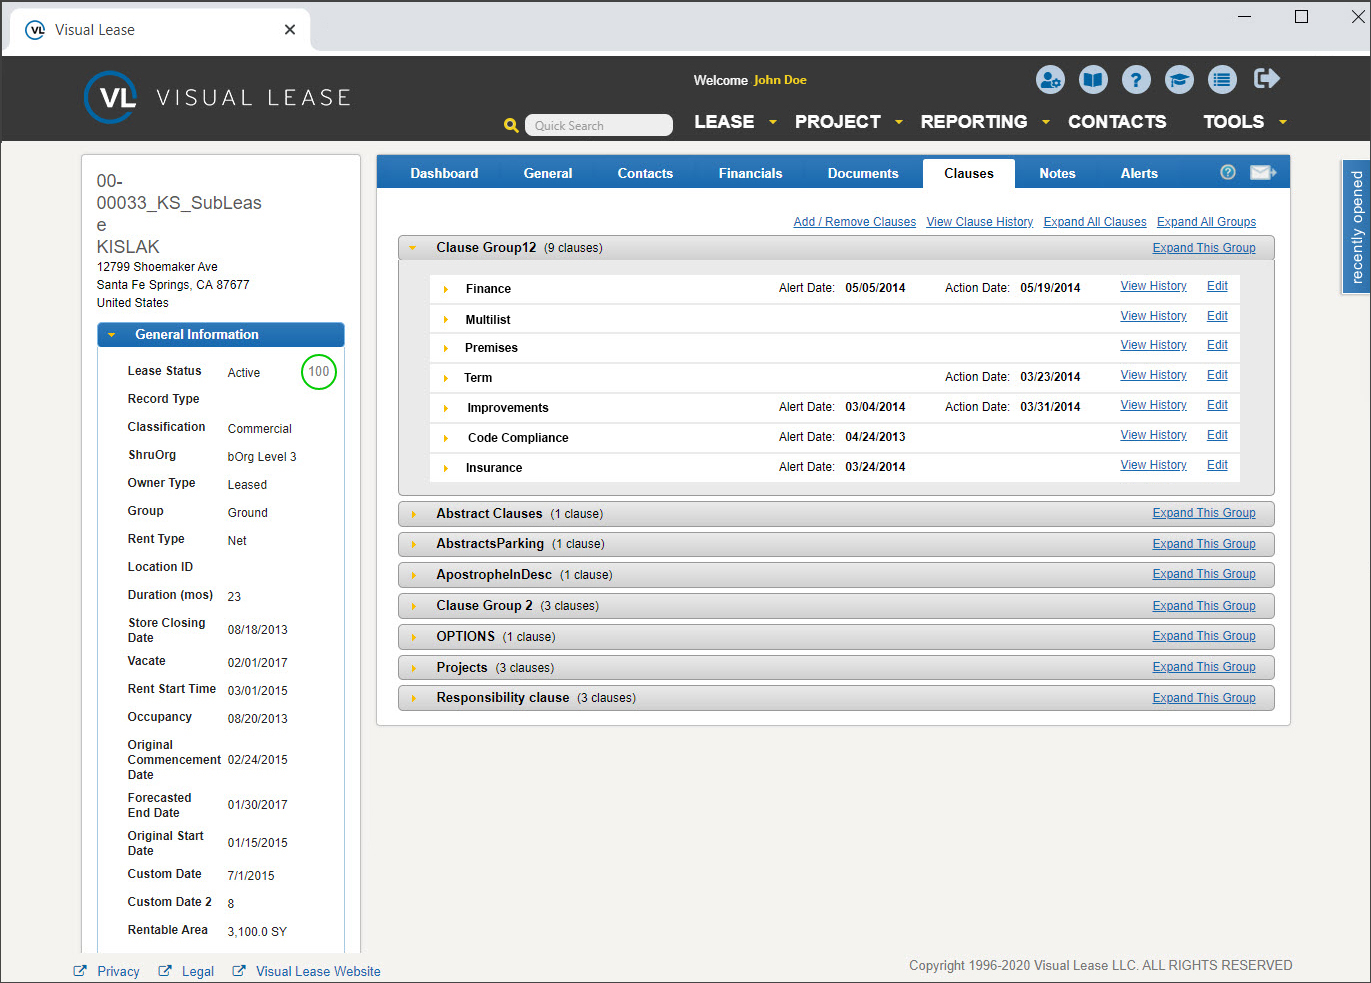This screenshot has height=983, width=1371.
Task: Expand the AbstractsParking group arrow
Action: coord(413,544)
